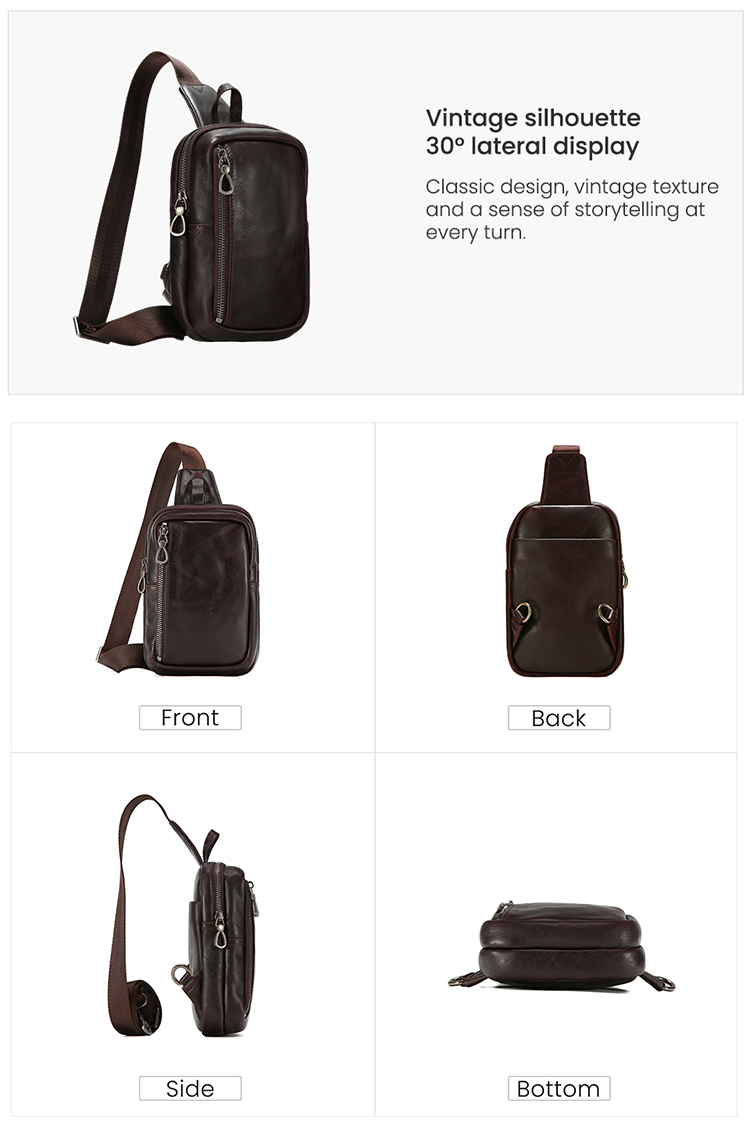The image size is (750, 1146).
Task: Open the Front view bag photo
Action: coord(178,559)
